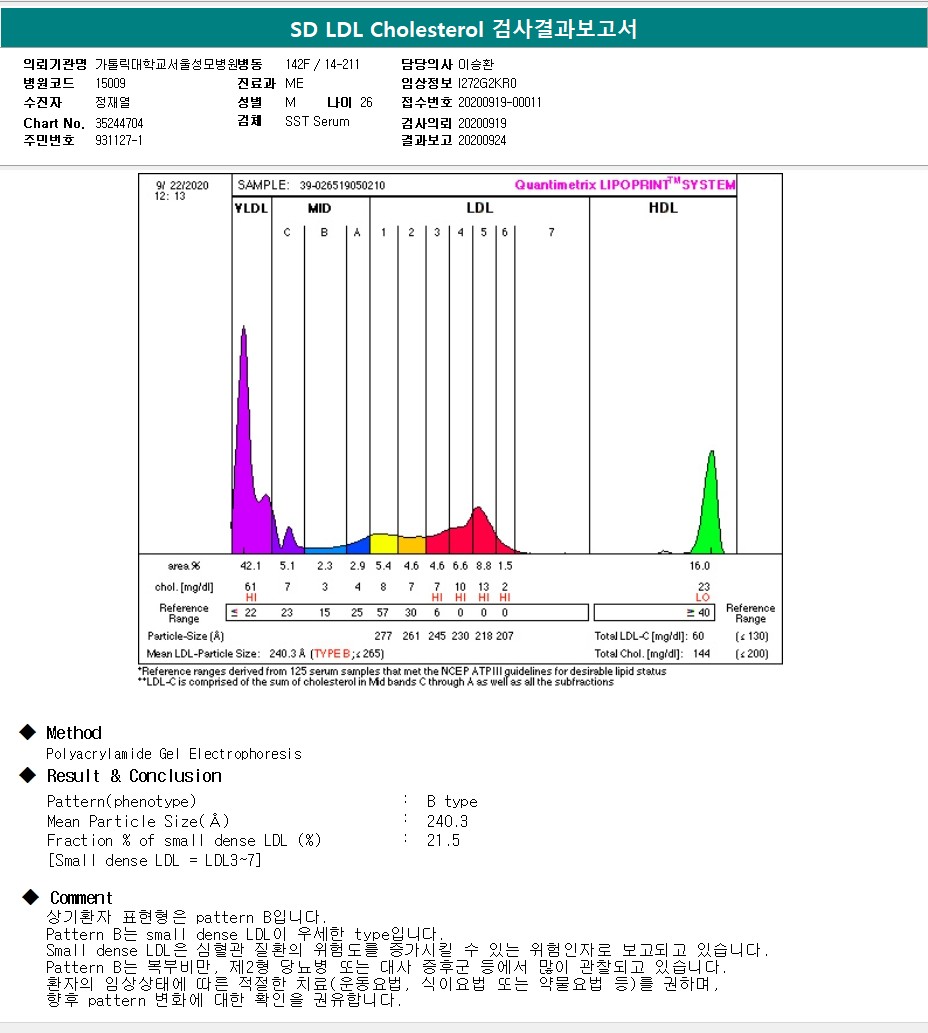
Task: Select the particle size value '207'
Action: (505, 636)
